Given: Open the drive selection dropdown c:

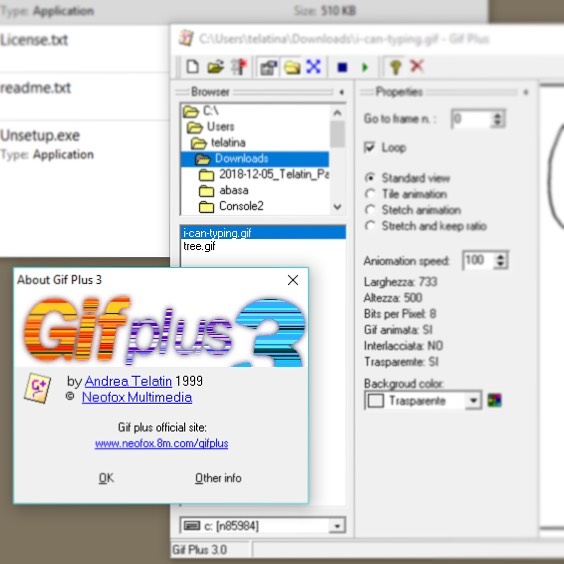Looking at the screenshot, I should pos(337,526).
